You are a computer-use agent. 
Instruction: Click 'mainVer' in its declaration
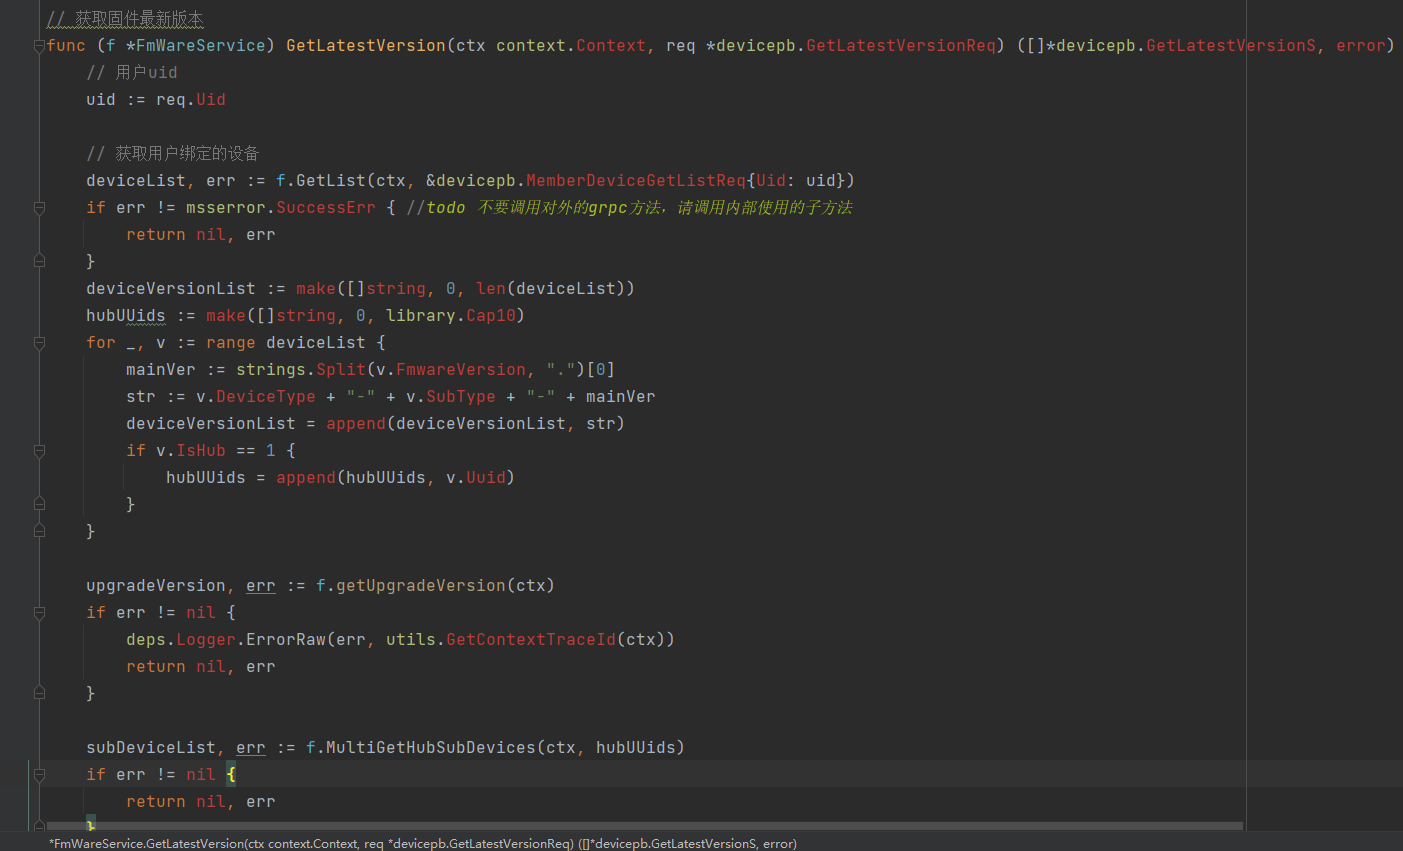(161, 370)
